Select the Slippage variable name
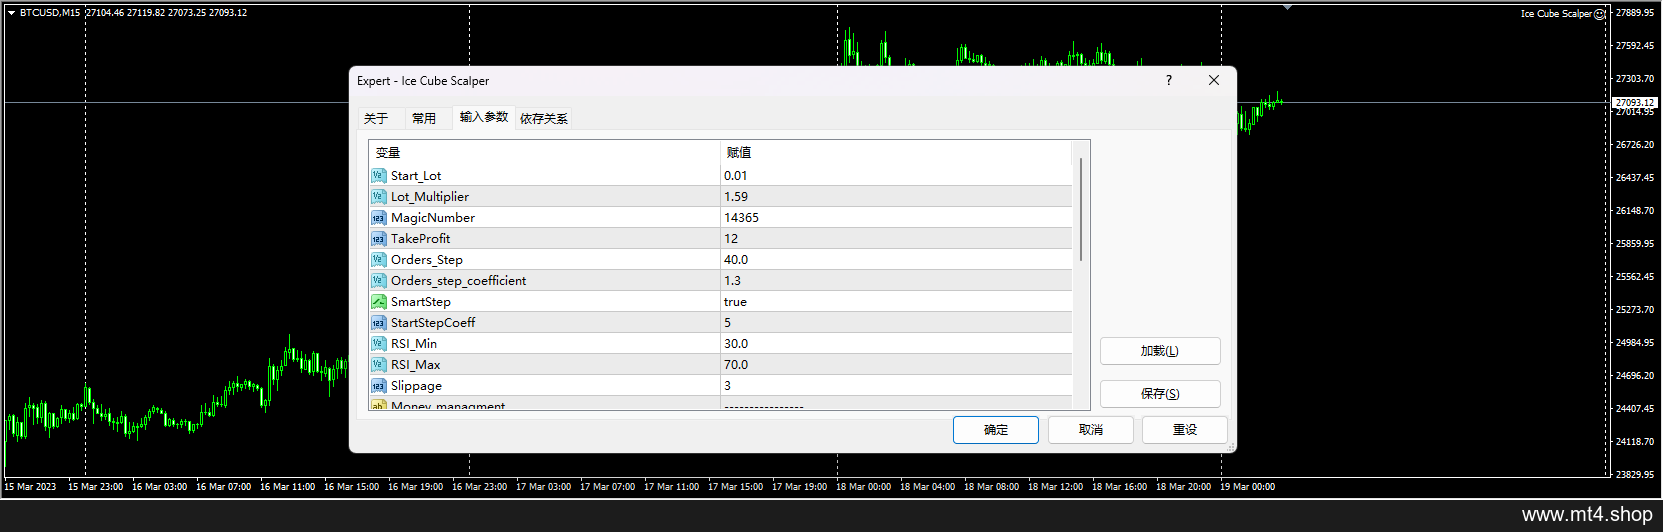This screenshot has width=1663, height=532. 417,386
